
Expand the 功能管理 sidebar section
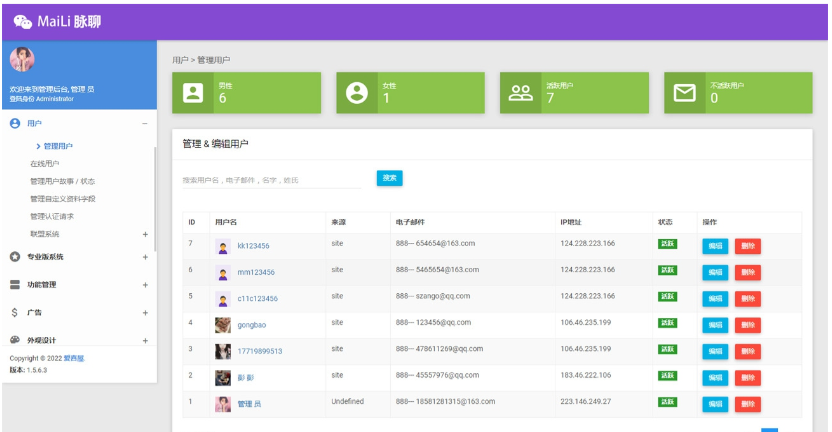145,285
